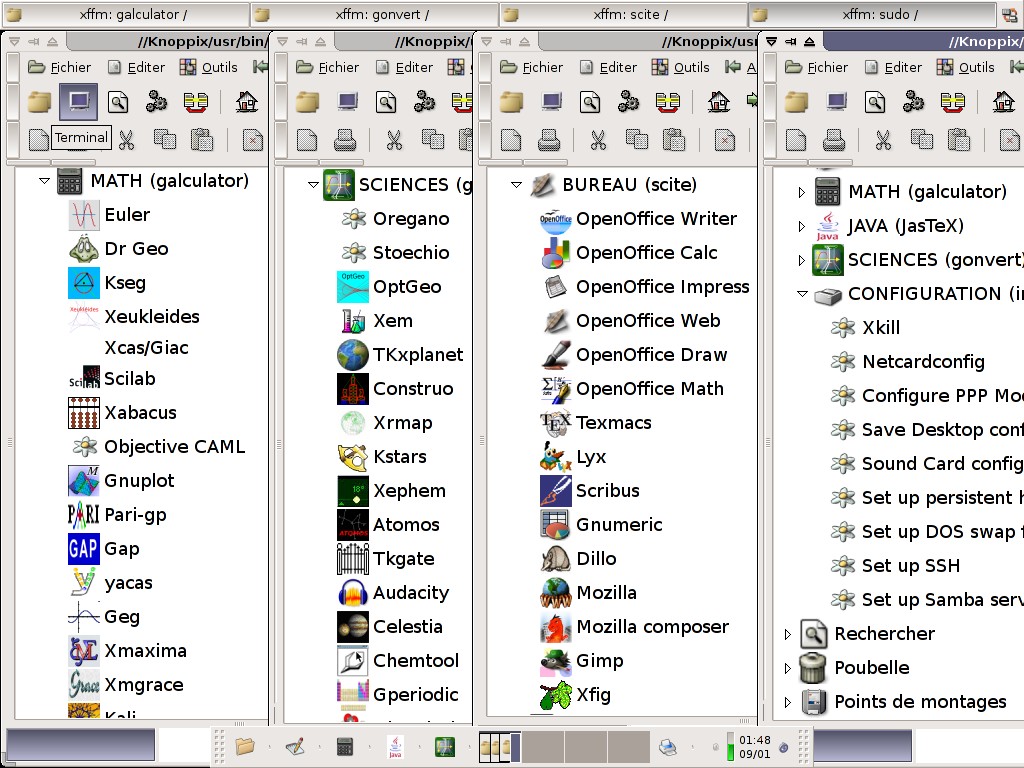The width and height of the screenshot is (1024, 768).
Task: Switch to the second workspace in pager
Action: point(544,746)
